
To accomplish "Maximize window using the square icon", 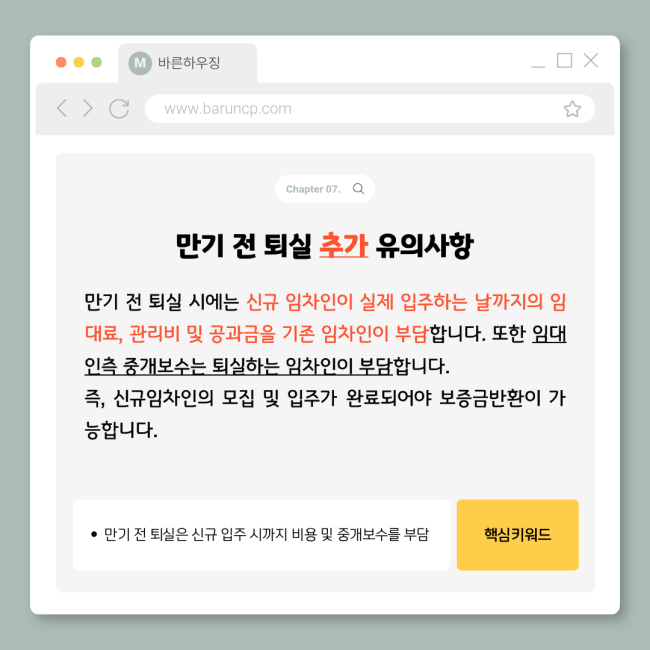I will [x=564, y=60].
